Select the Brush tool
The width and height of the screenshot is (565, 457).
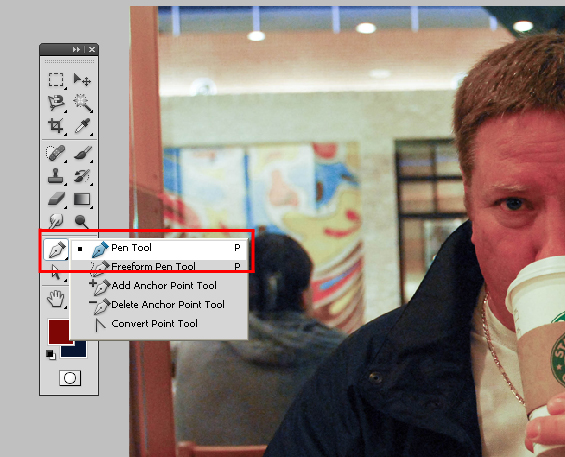(x=83, y=153)
